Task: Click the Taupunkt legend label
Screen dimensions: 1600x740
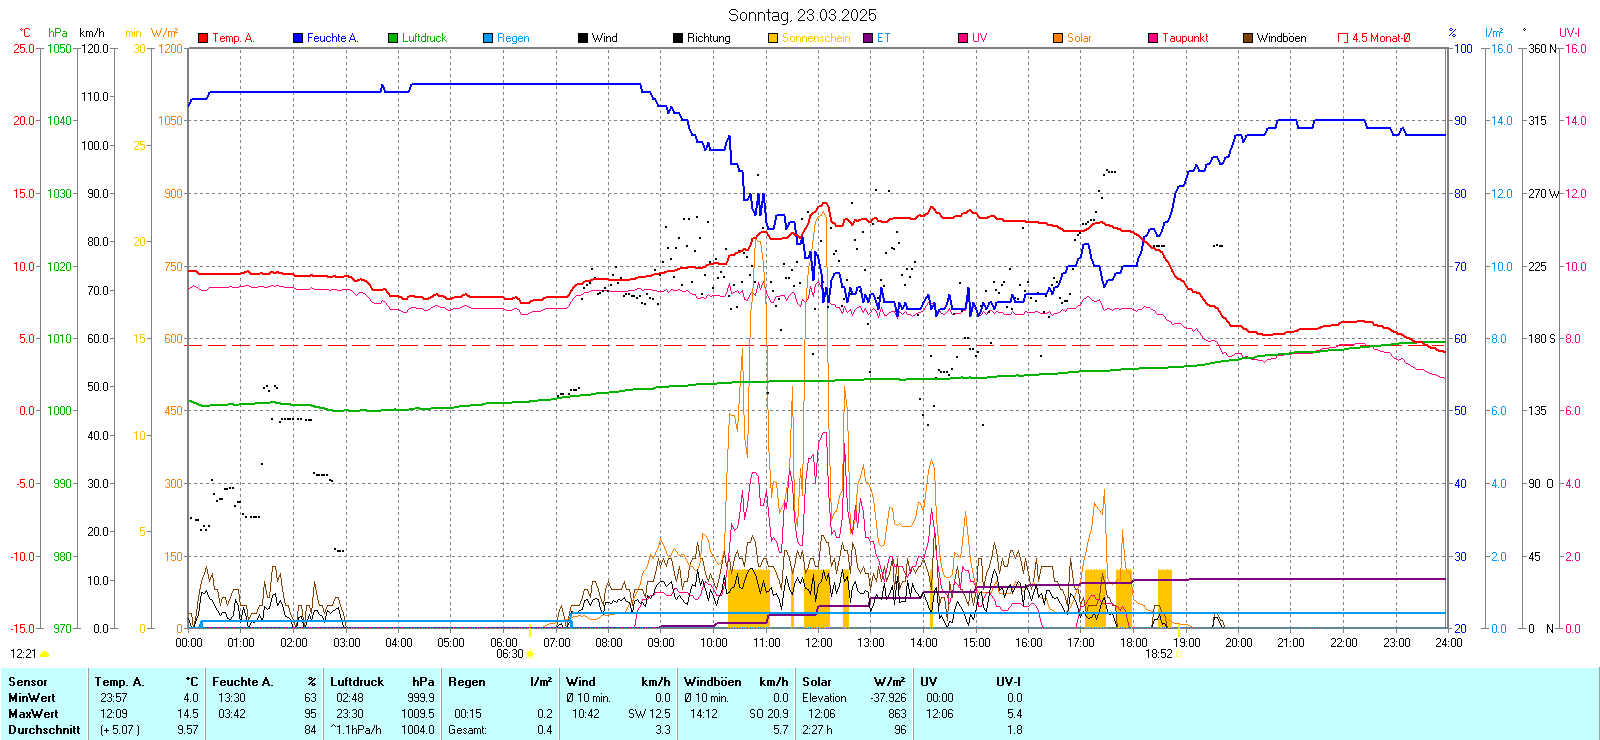Action: pyautogui.click(x=1185, y=38)
